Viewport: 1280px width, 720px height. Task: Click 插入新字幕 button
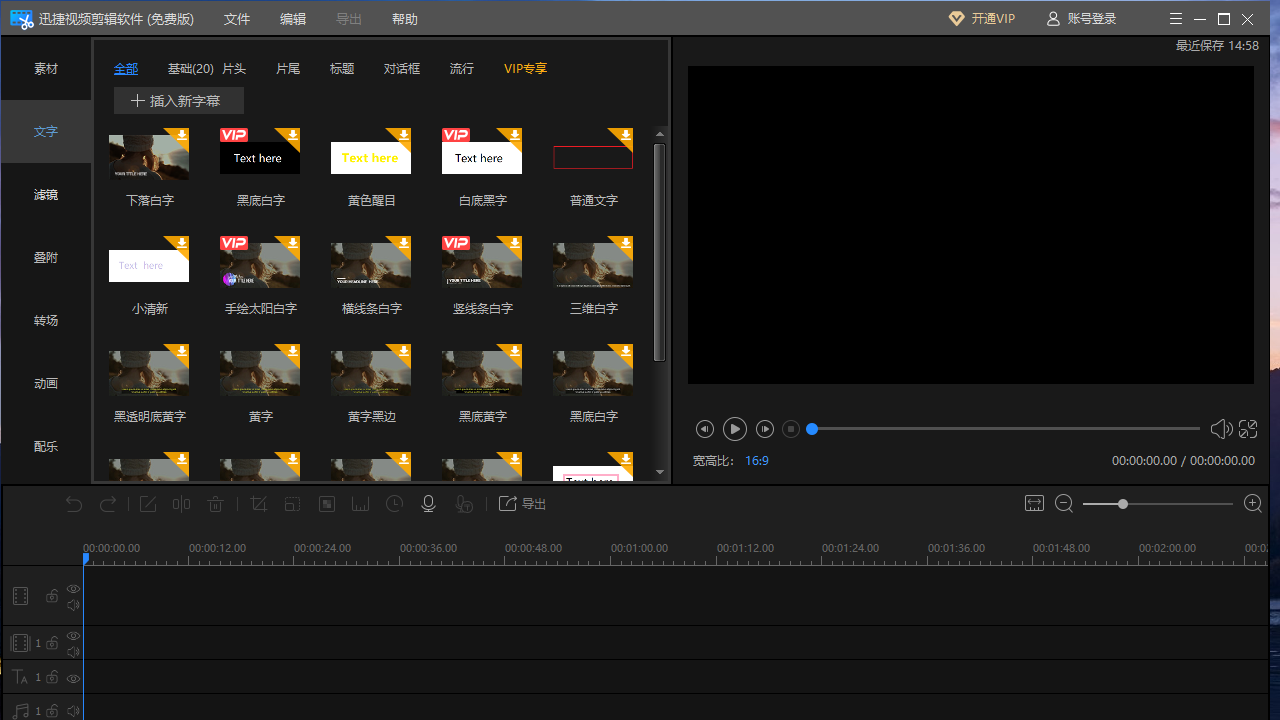tap(179, 101)
